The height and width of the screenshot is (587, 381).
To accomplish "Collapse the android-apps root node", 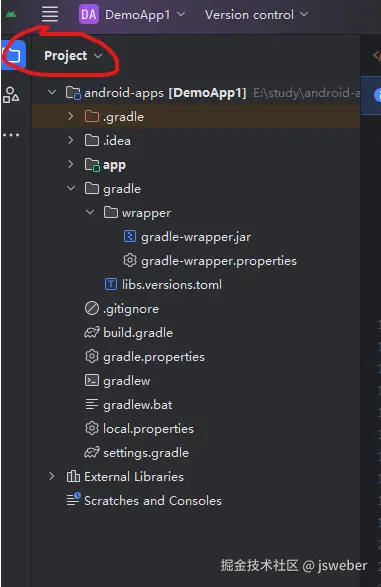I will pos(52,92).
